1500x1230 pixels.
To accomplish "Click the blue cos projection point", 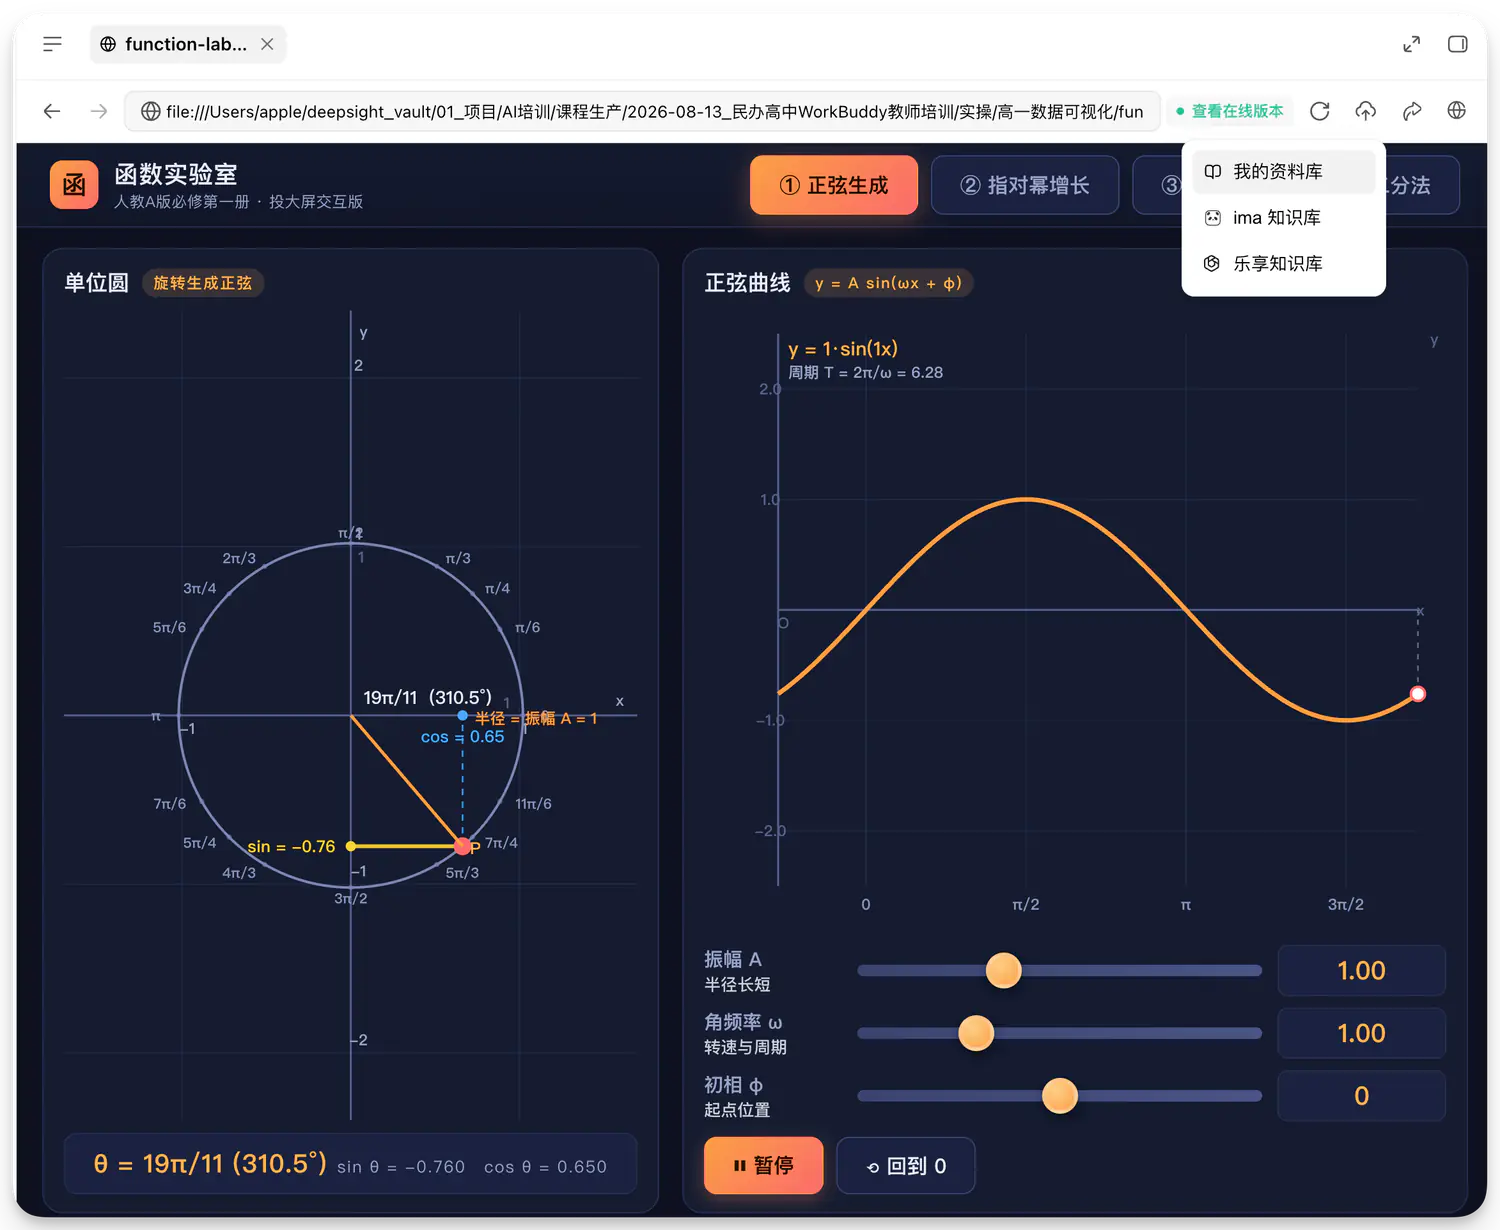I will 462,716.
